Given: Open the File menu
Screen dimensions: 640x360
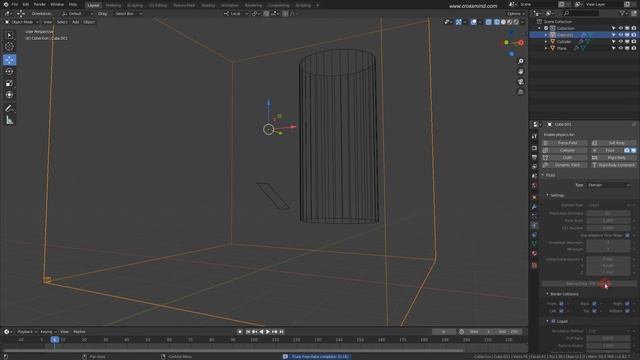Looking at the screenshot, I should point(15,4).
